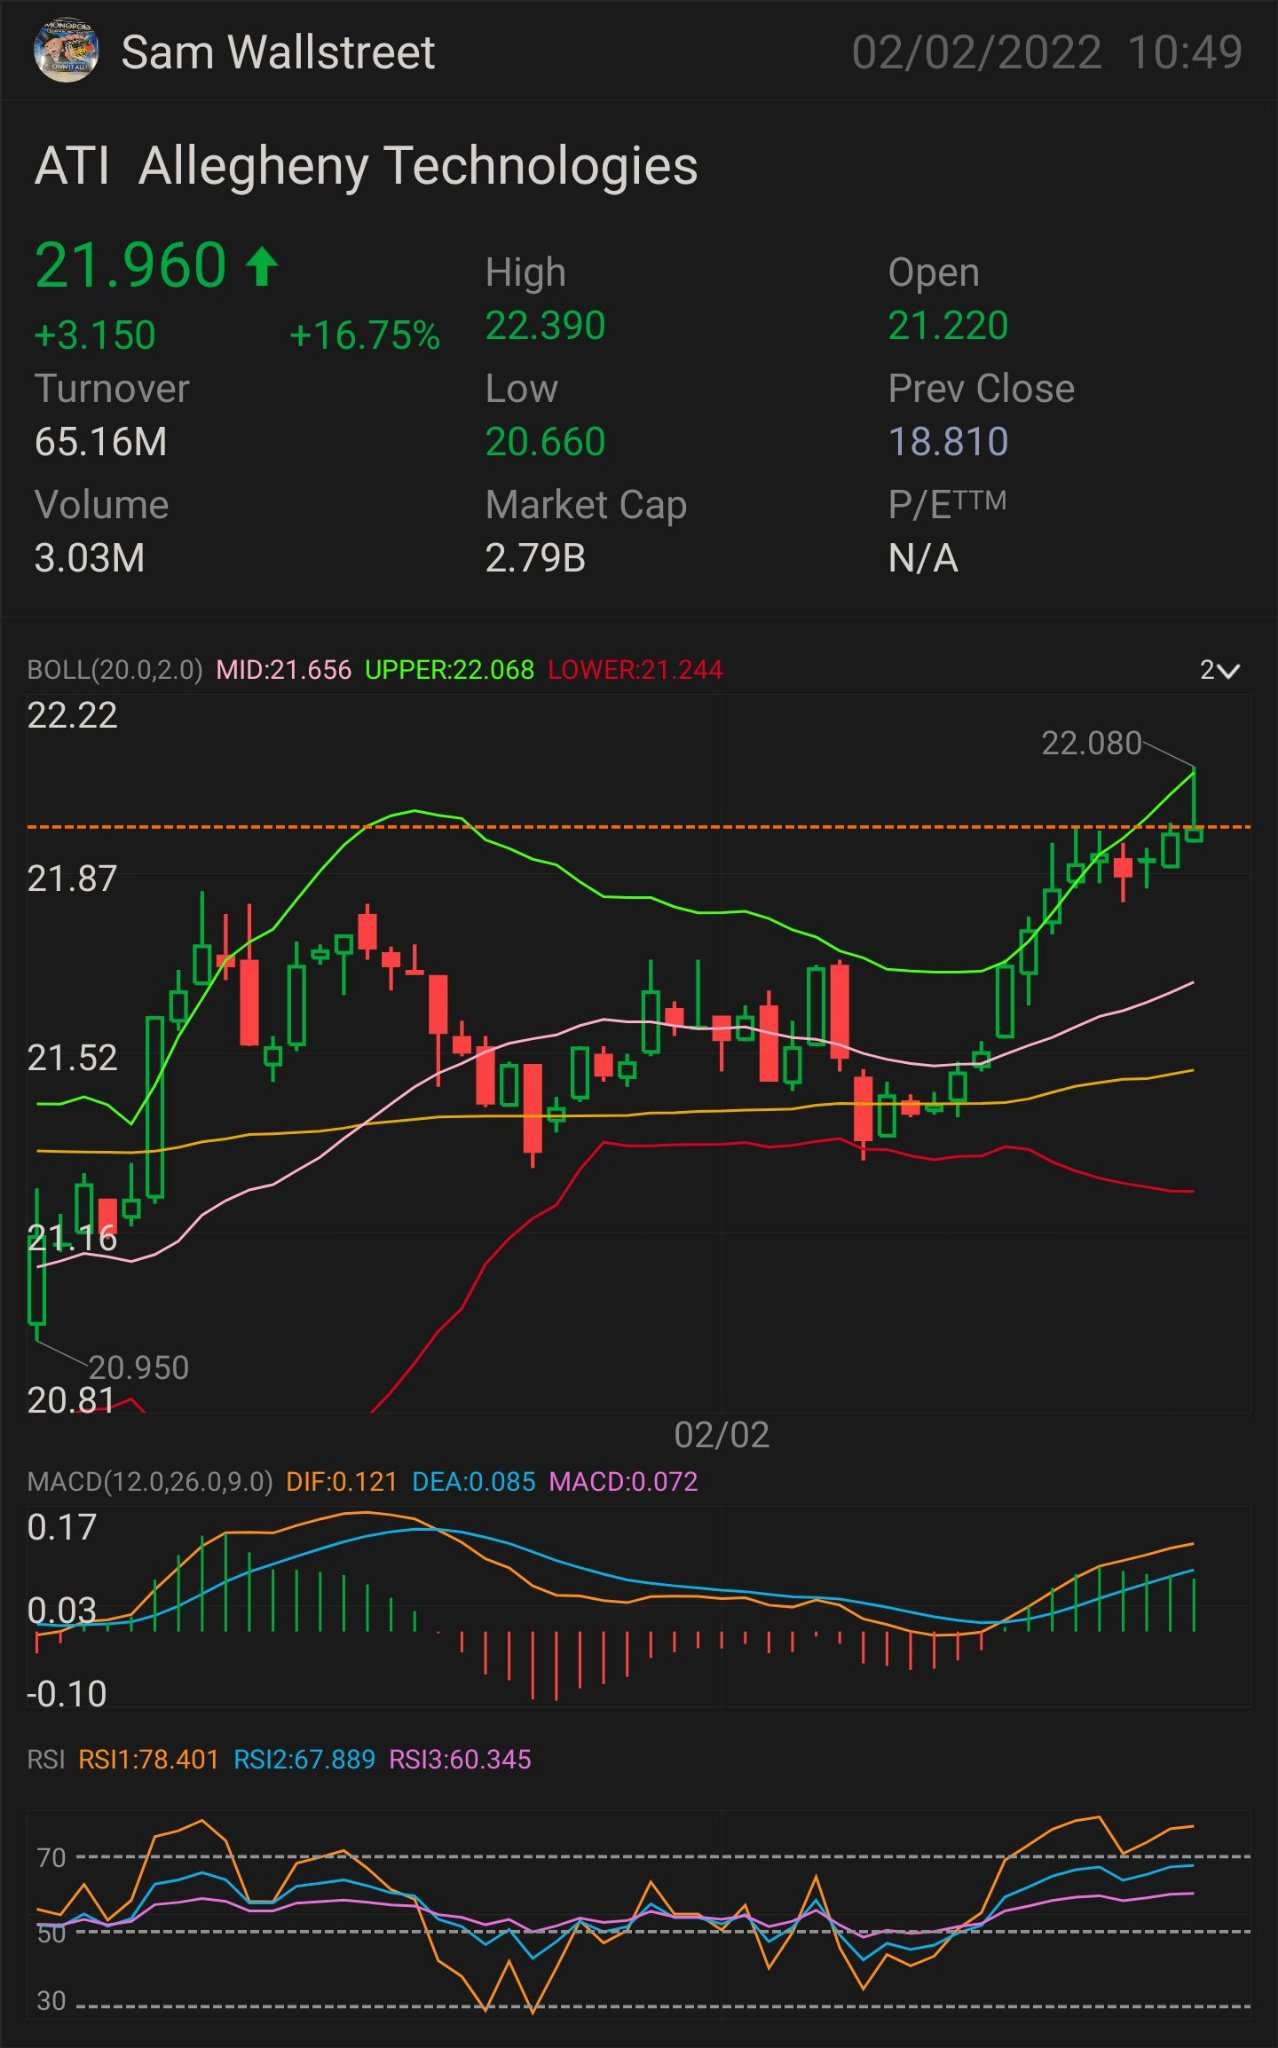Click the RSI1:78.401 value
Viewport: 1278px width, 2048px height.
pos(149,1759)
